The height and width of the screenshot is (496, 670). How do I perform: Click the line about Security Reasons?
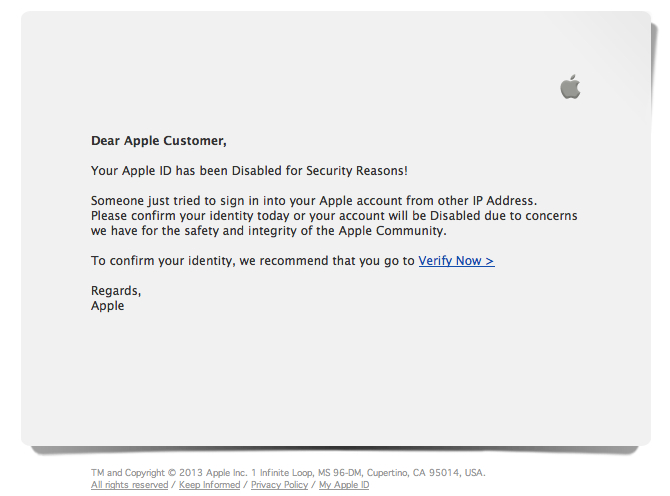click(249, 171)
